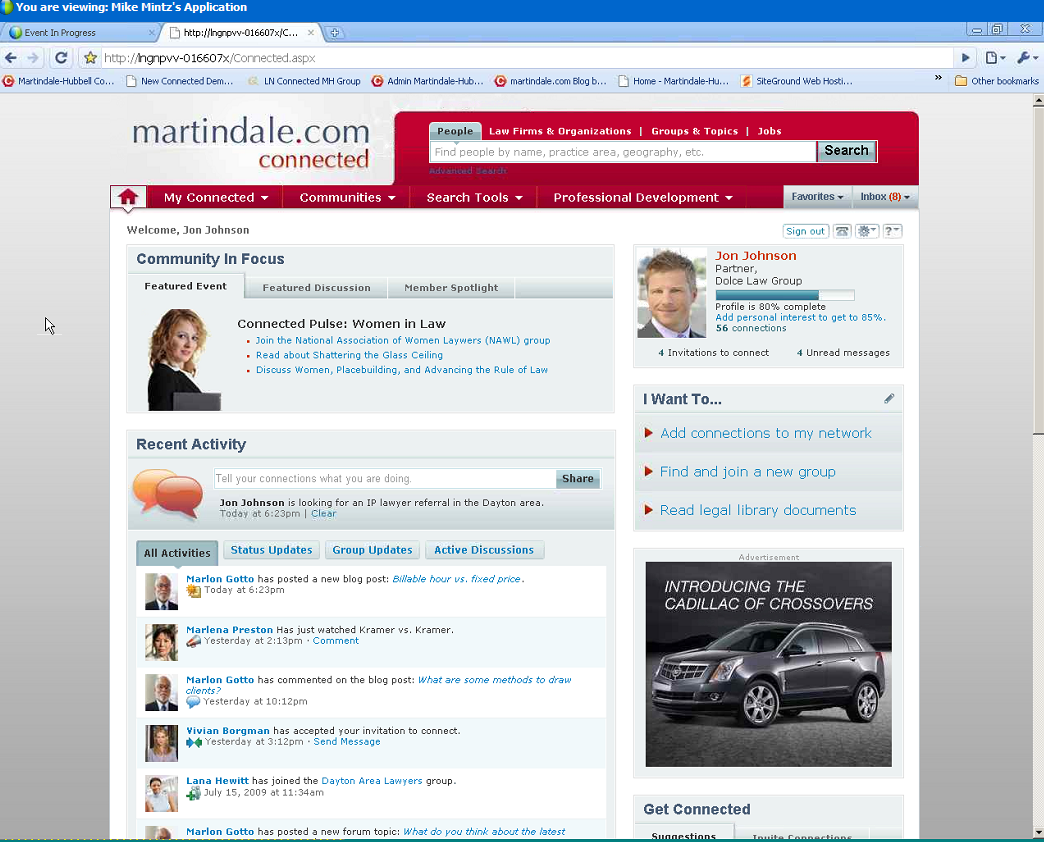Click Jon Johnson's profile photo

click(x=672, y=293)
